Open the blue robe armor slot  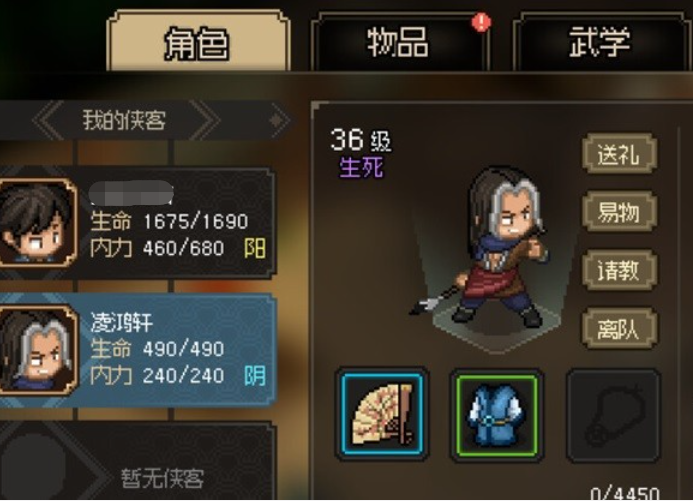pos(497,414)
